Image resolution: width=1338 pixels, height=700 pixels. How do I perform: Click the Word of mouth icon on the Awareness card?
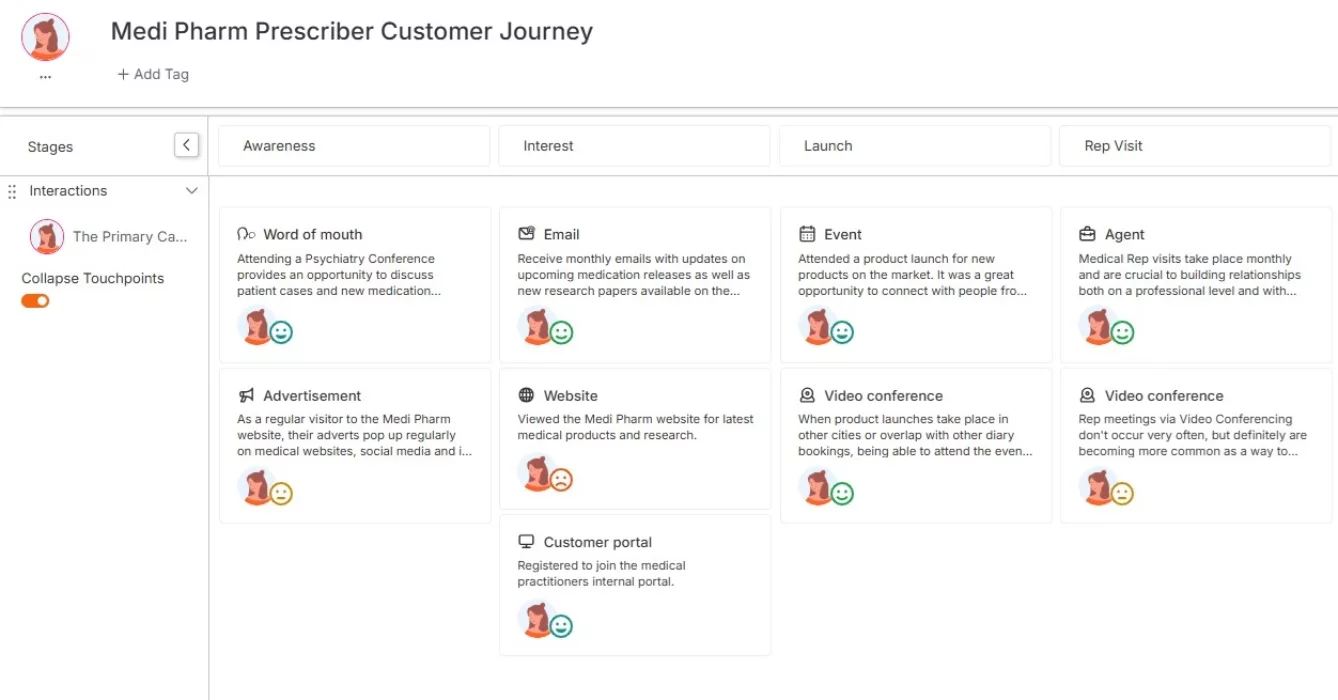point(244,233)
